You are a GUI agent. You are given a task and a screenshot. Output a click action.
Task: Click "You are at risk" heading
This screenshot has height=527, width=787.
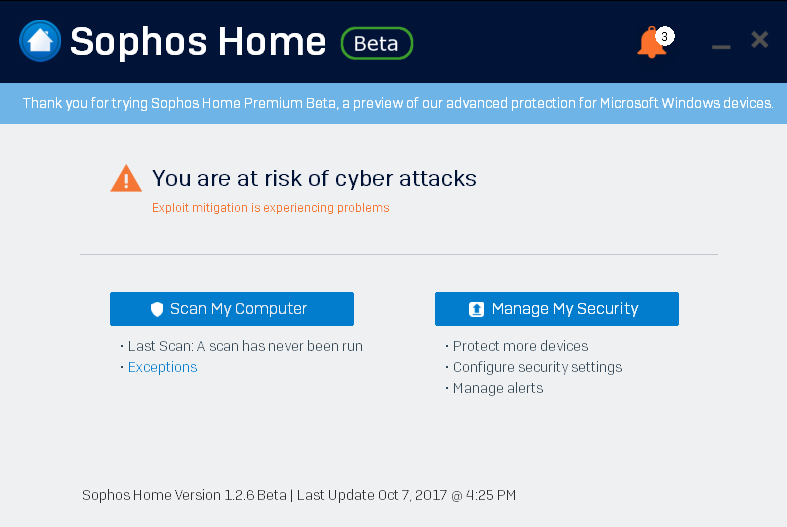pyautogui.click(x=314, y=179)
